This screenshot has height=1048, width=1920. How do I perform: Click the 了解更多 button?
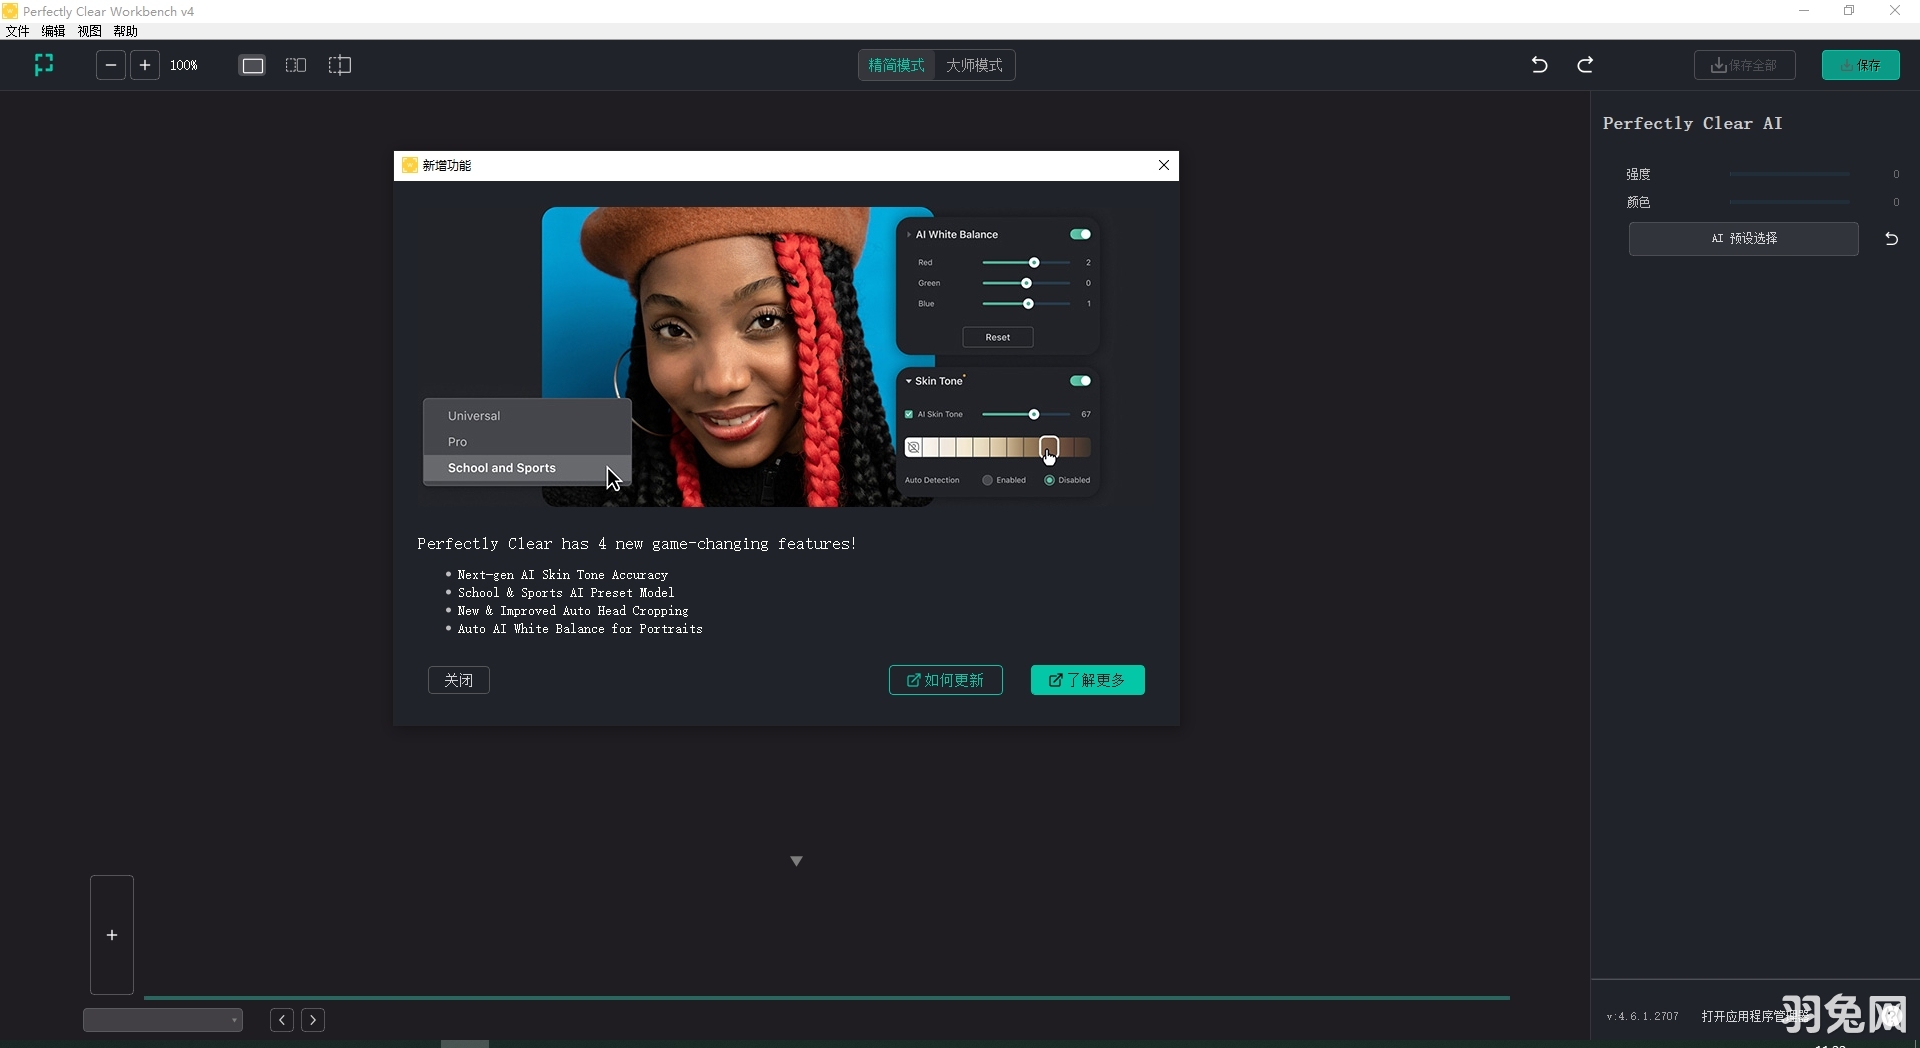click(x=1087, y=680)
